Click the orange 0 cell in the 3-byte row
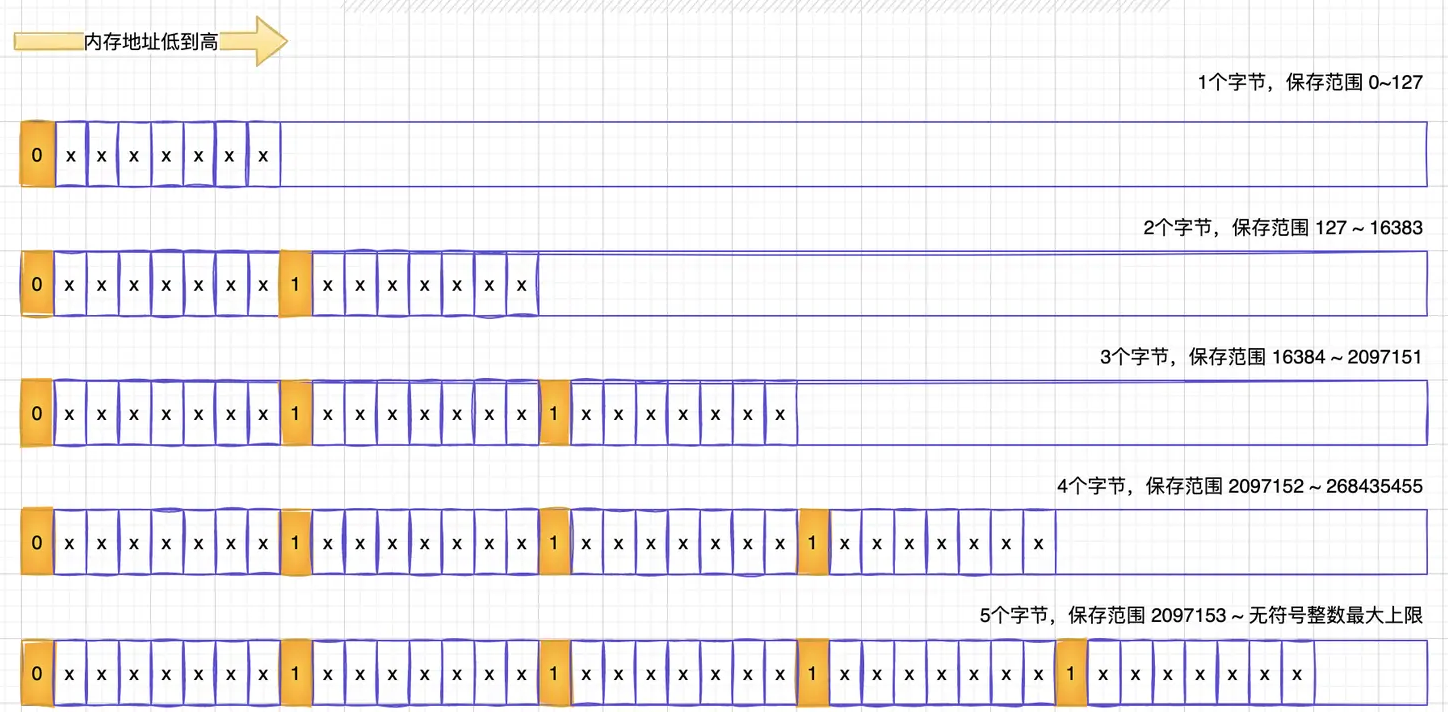 (x=37, y=413)
